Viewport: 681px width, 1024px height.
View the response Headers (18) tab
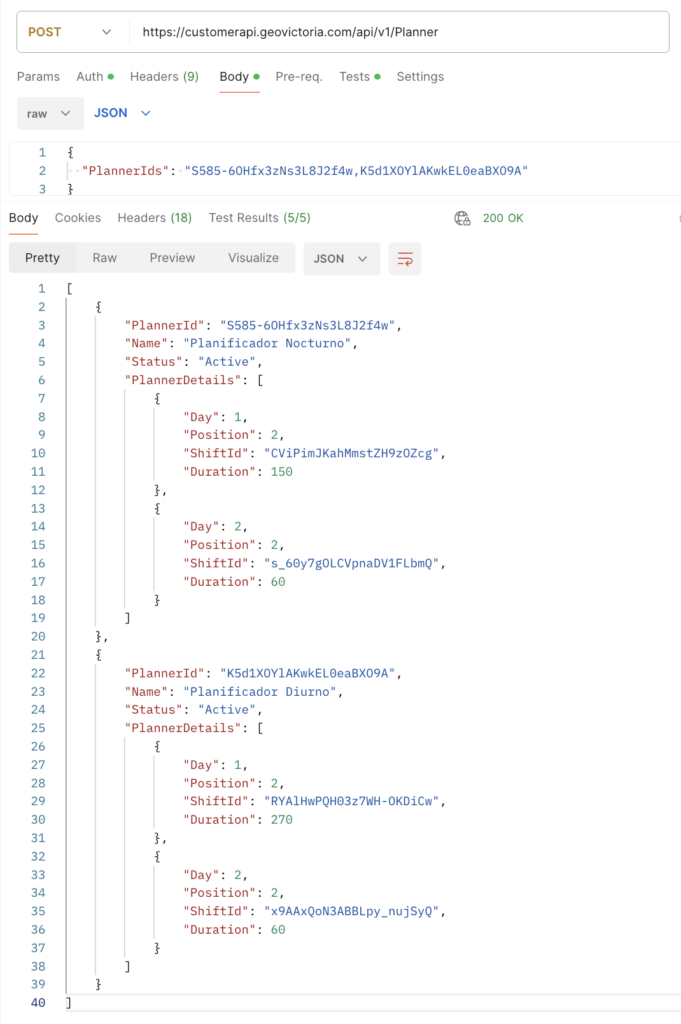[154, 218]
